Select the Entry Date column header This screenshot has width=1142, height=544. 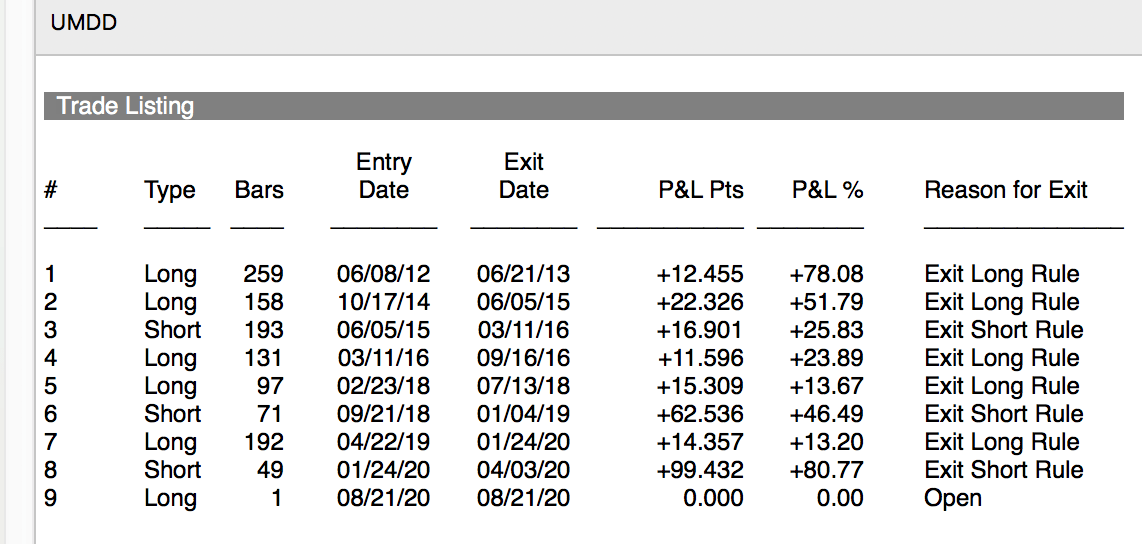click(384, 176)
